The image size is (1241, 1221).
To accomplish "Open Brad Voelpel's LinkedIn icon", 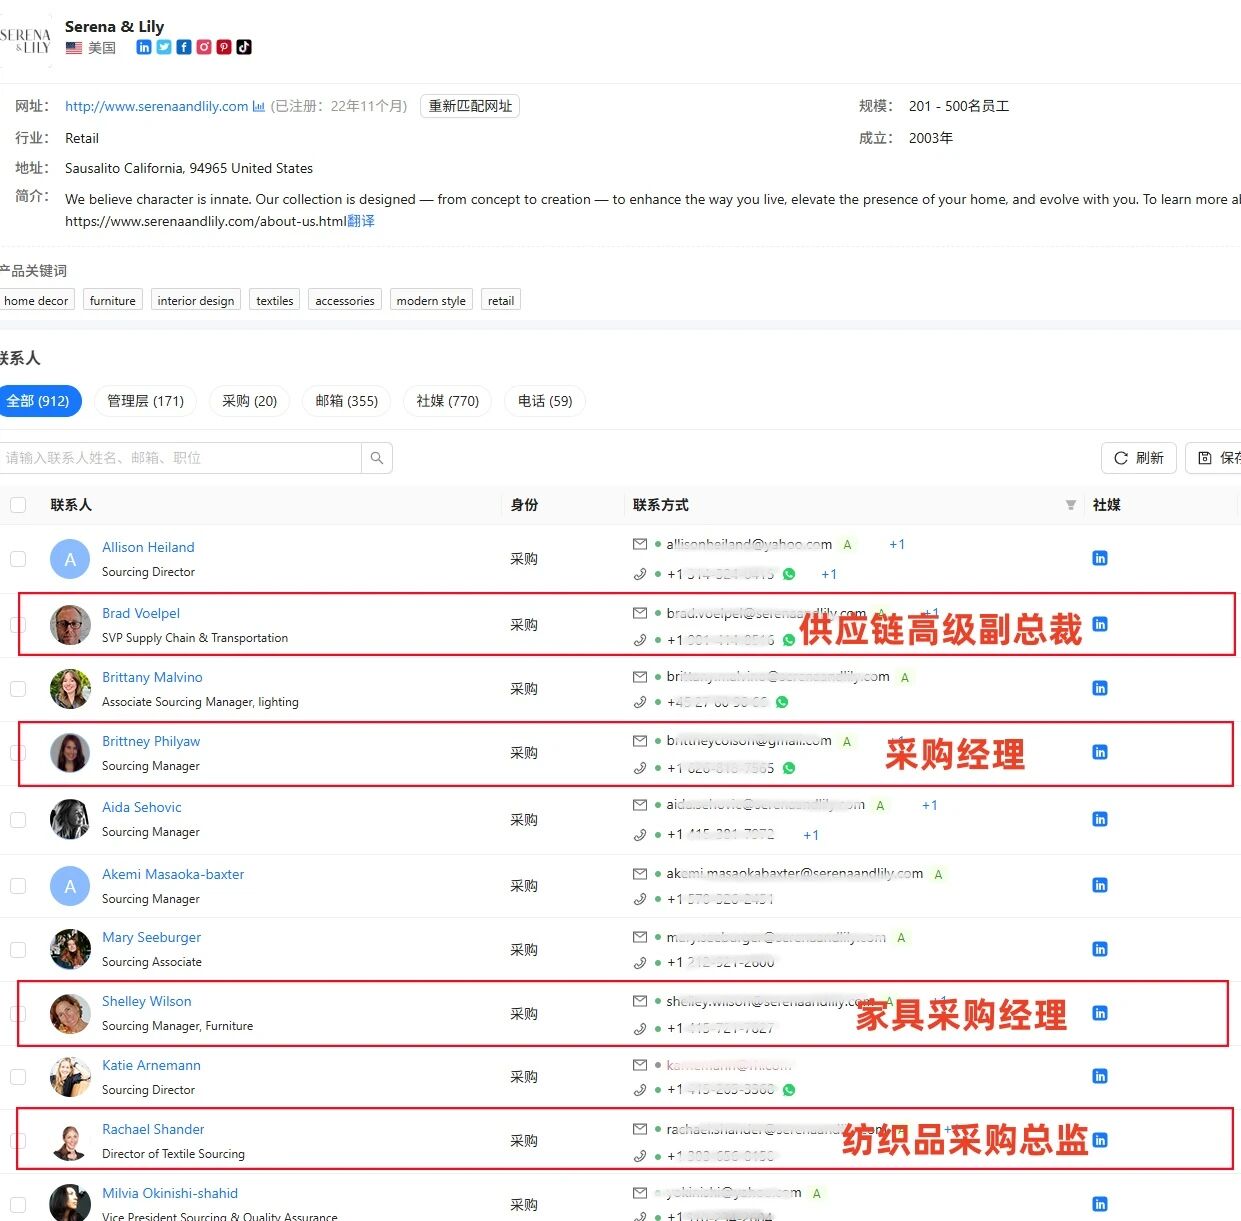I will click(x=1100, y=624).
